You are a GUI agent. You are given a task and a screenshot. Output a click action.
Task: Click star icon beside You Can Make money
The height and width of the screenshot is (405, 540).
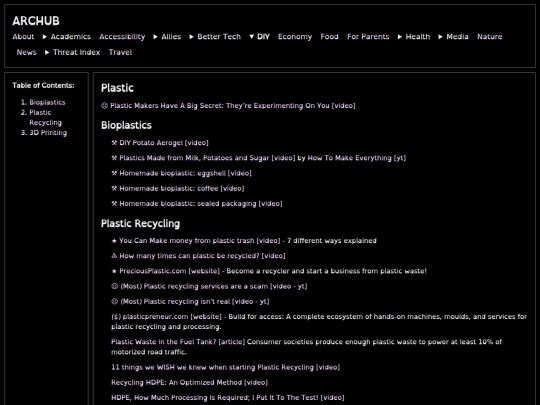pyautogui.click(x=114, y=241)
